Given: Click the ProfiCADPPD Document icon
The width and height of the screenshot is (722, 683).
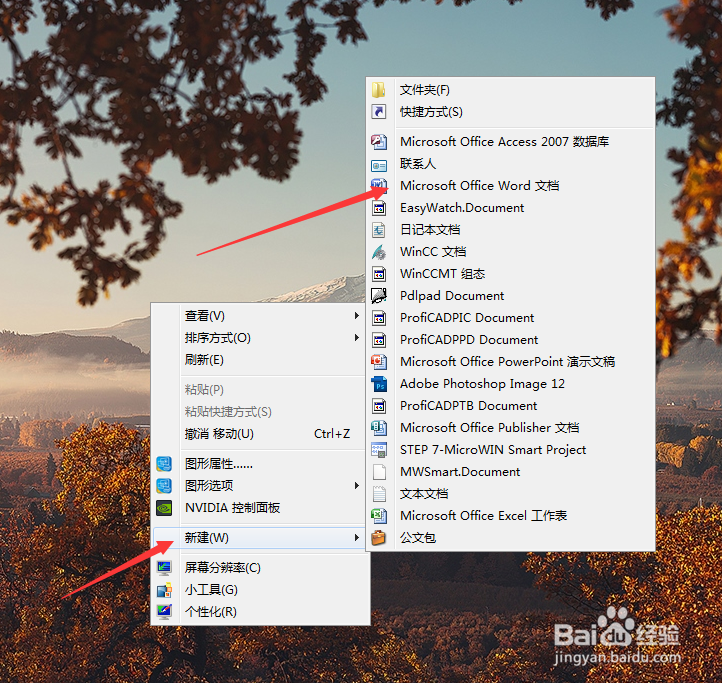Looking at the screenshot, I should click(378, 340).
